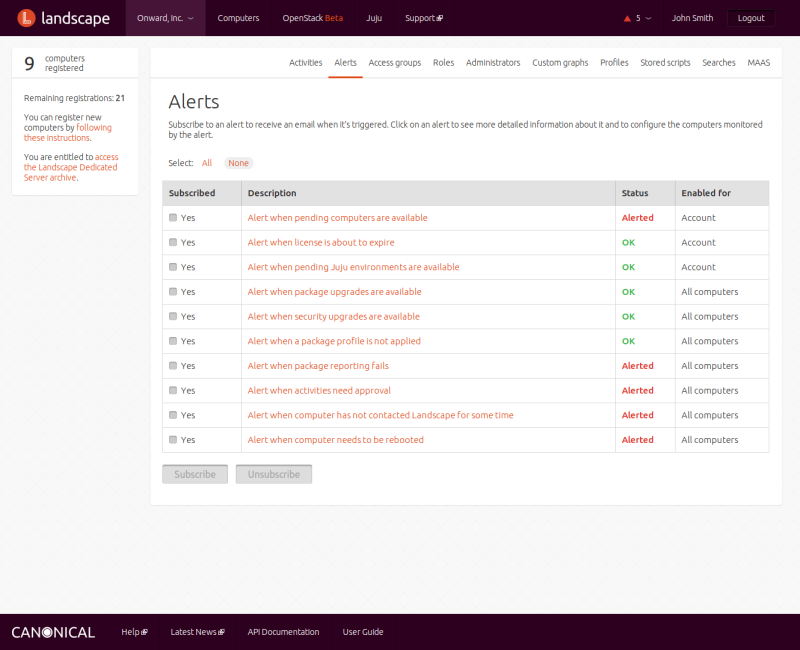Switch to the Access groups tab
Screen dimensions: 800x650
[x=394, y=63]
